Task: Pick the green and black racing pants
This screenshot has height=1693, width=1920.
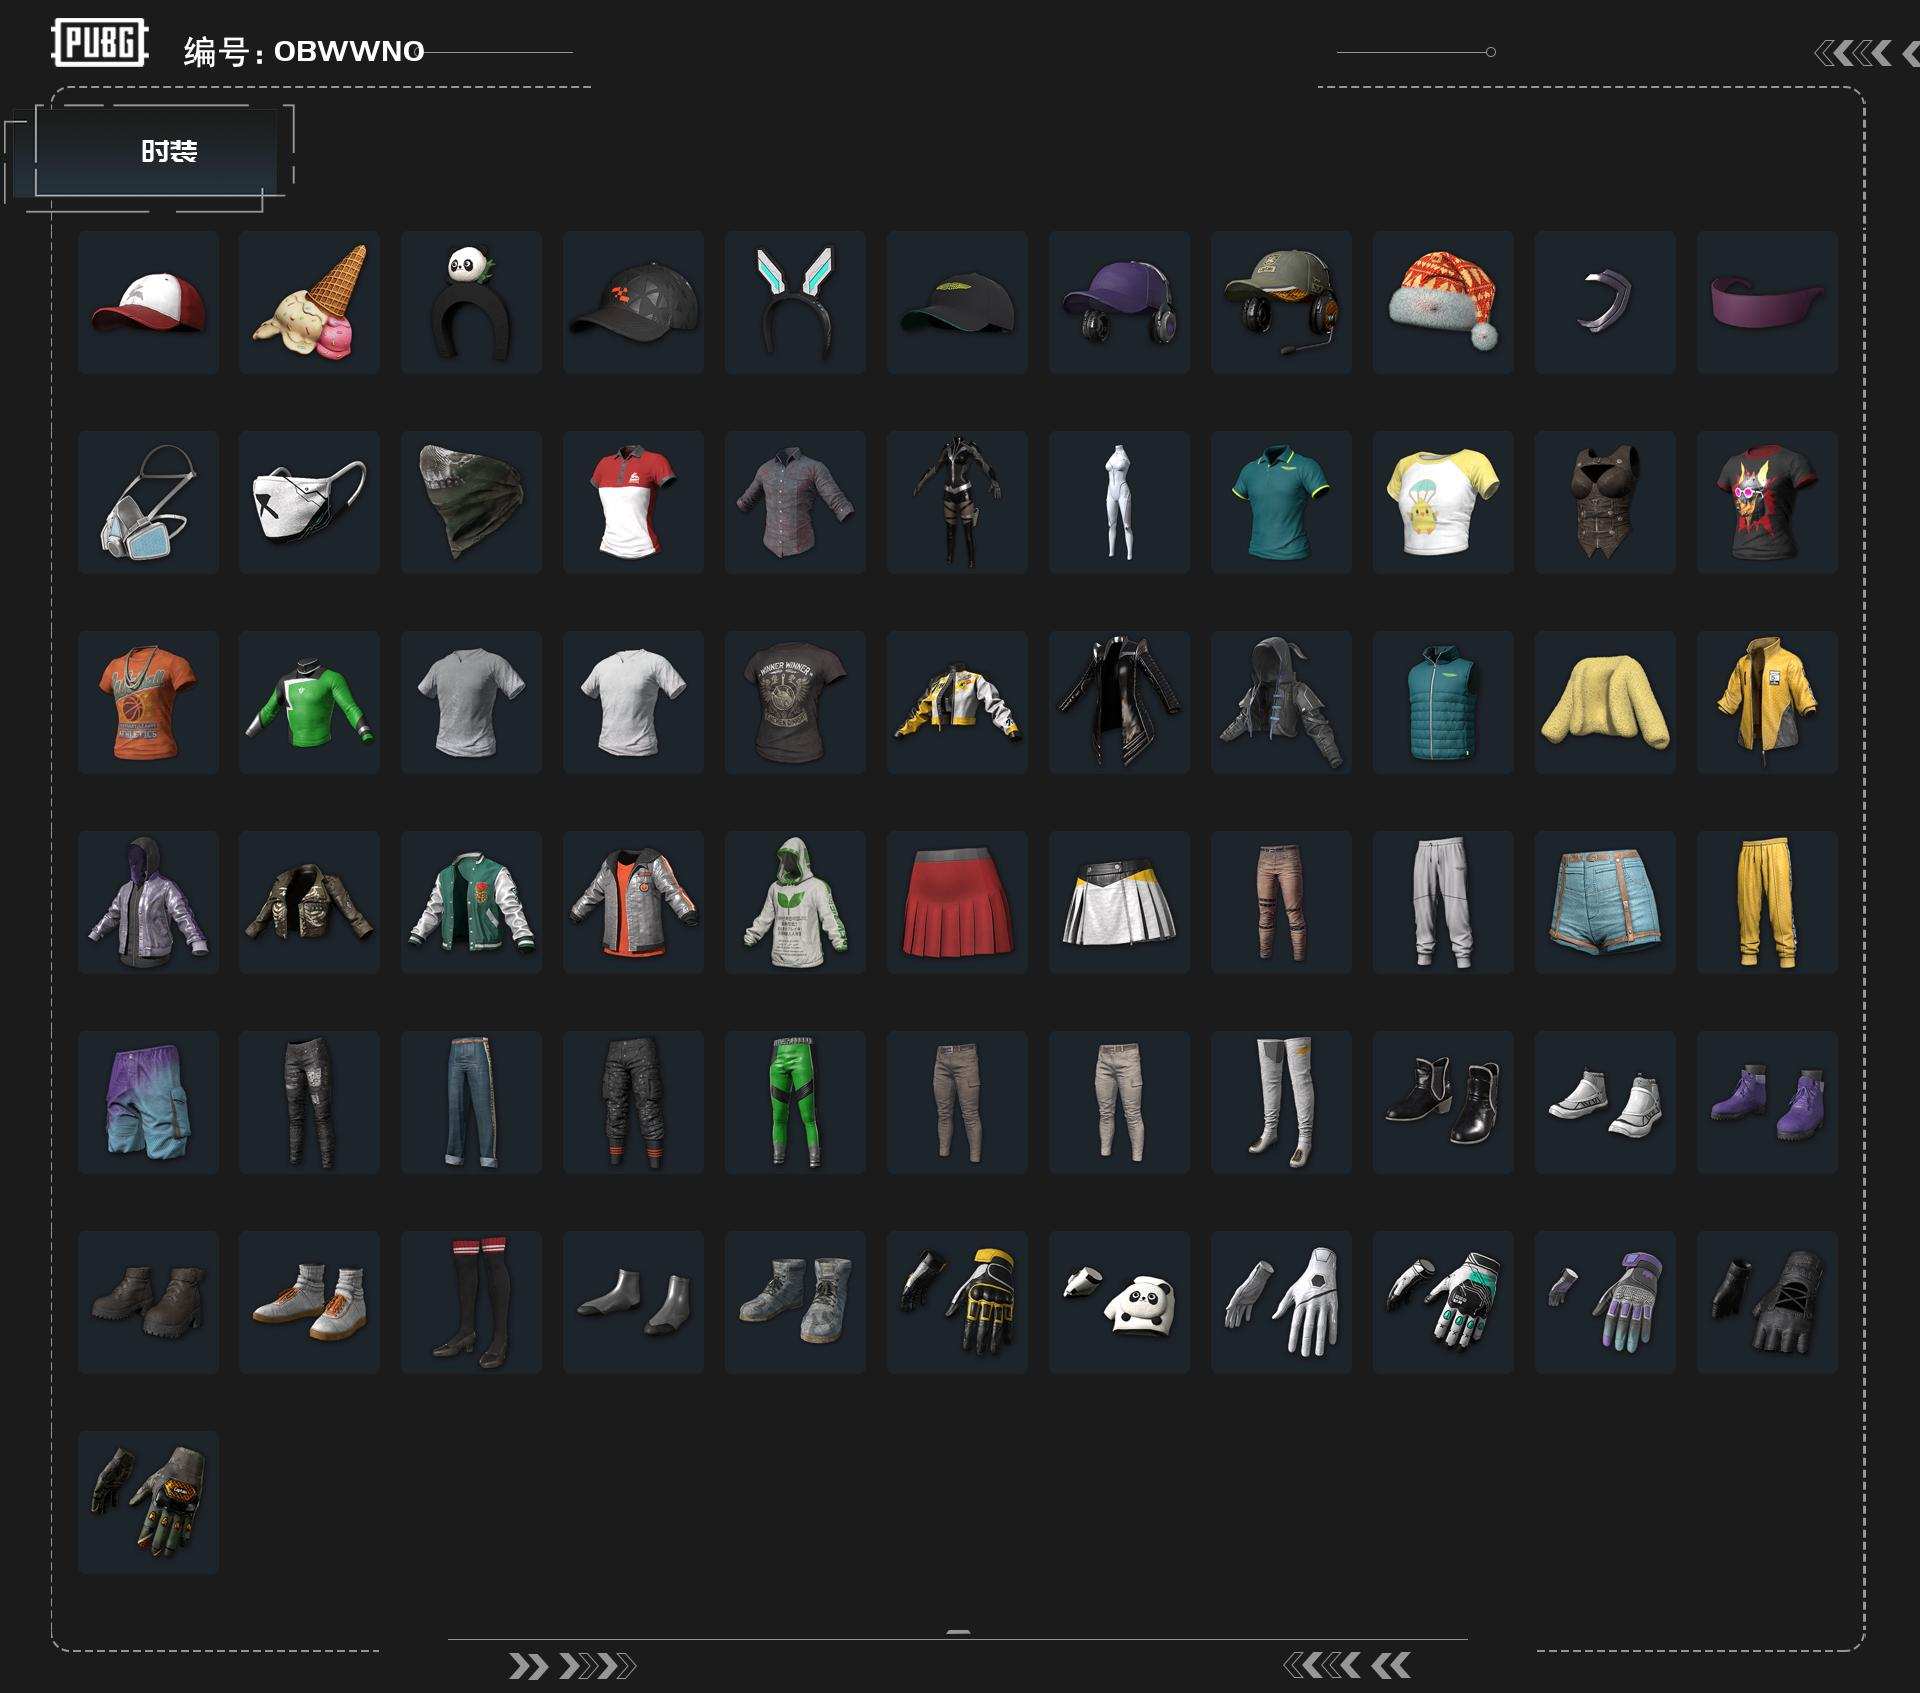Action: click(x=795, y=1102)
